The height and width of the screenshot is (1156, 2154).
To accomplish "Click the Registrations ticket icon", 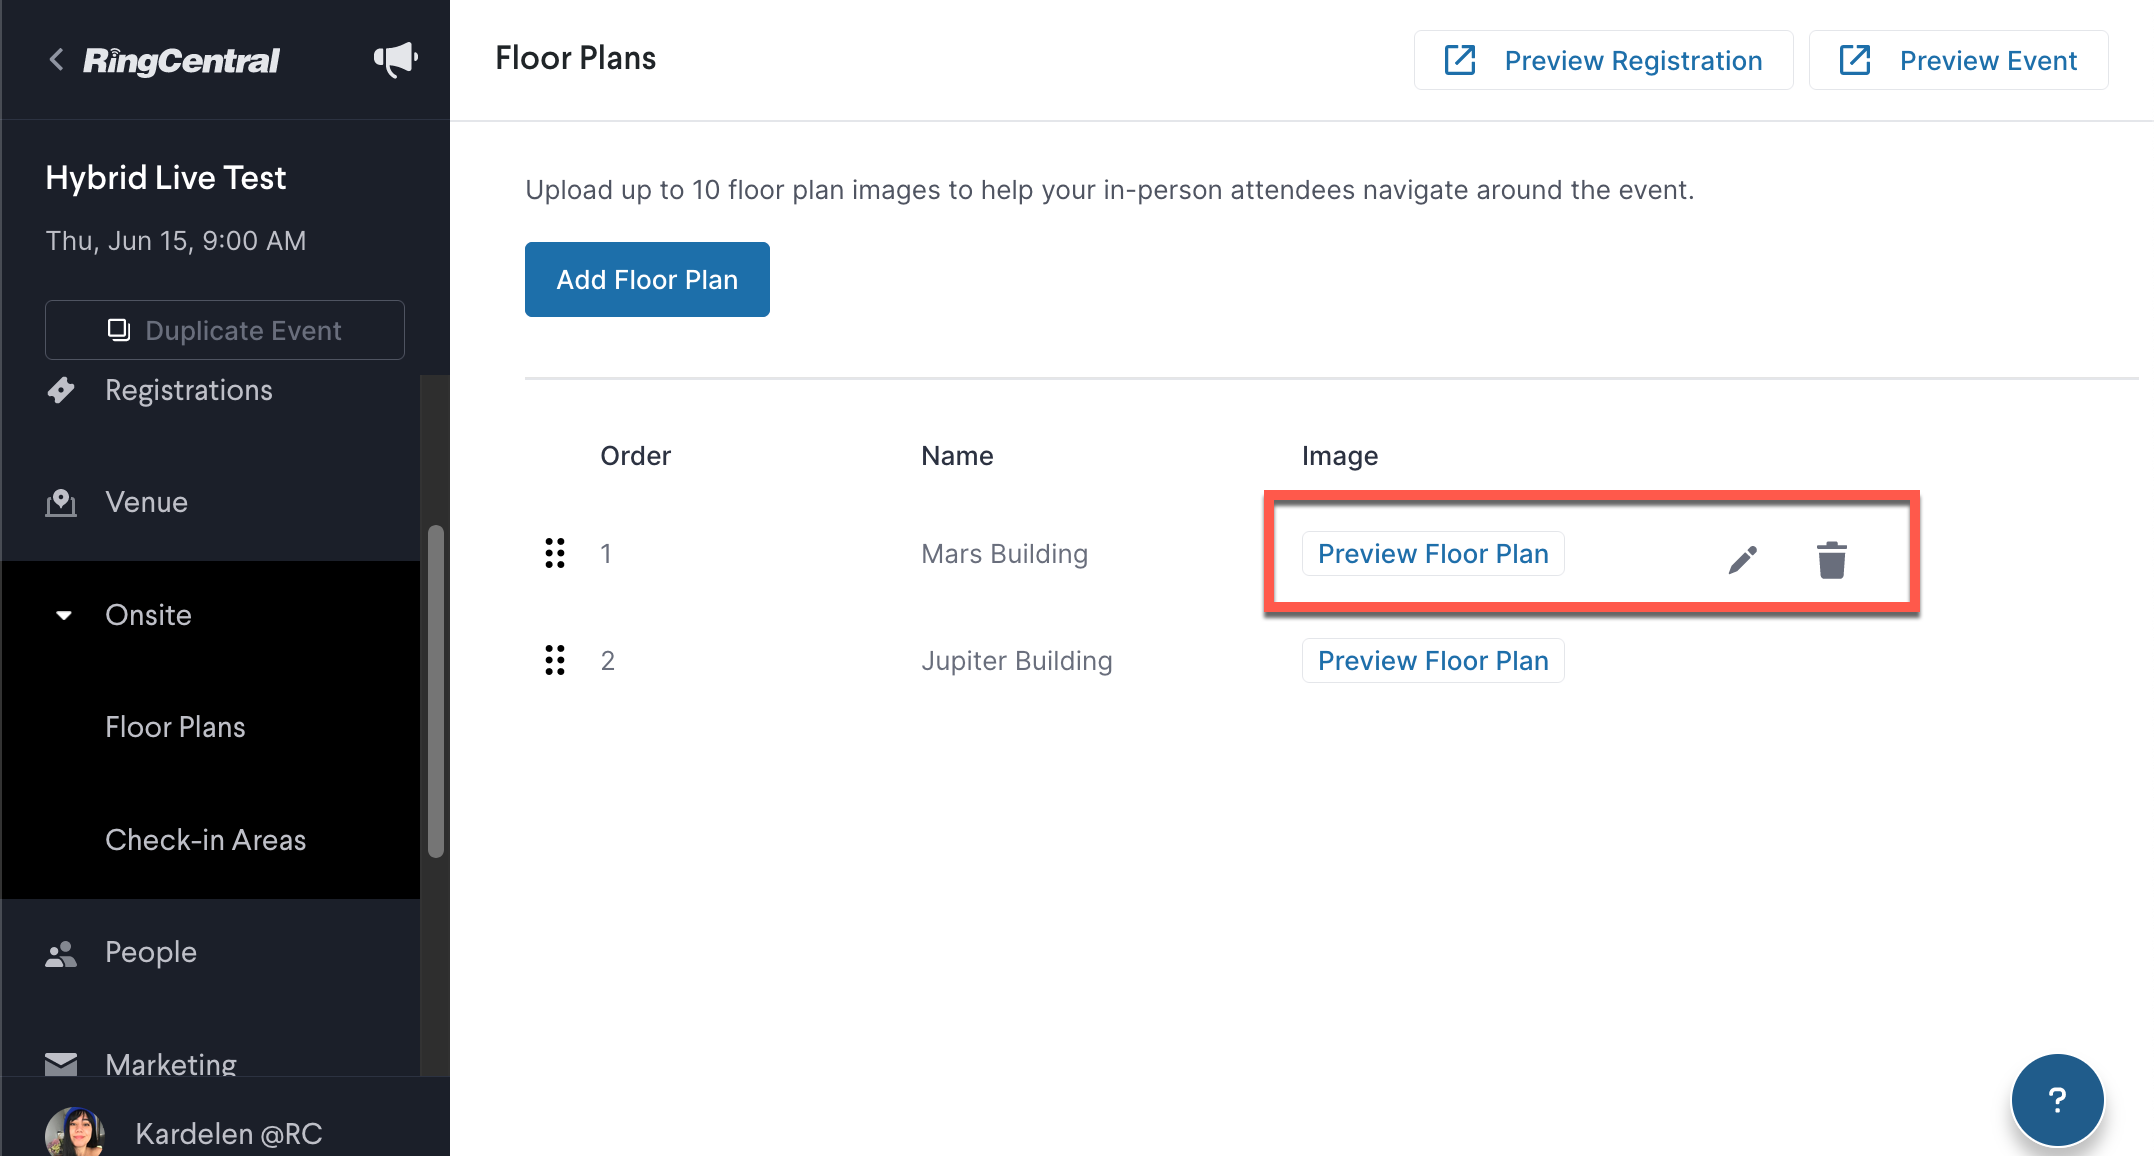I will (61, 390).
